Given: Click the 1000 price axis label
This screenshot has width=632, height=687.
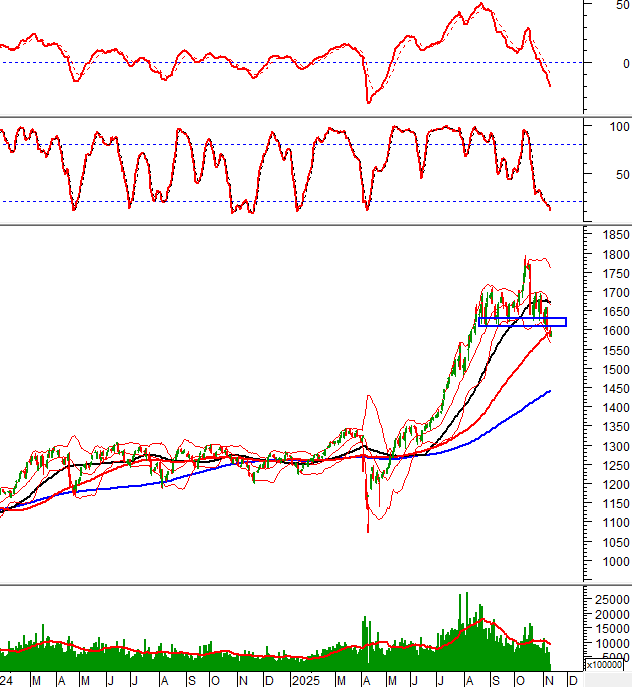Looking at the screenshot, I should (x=604, y=562).
